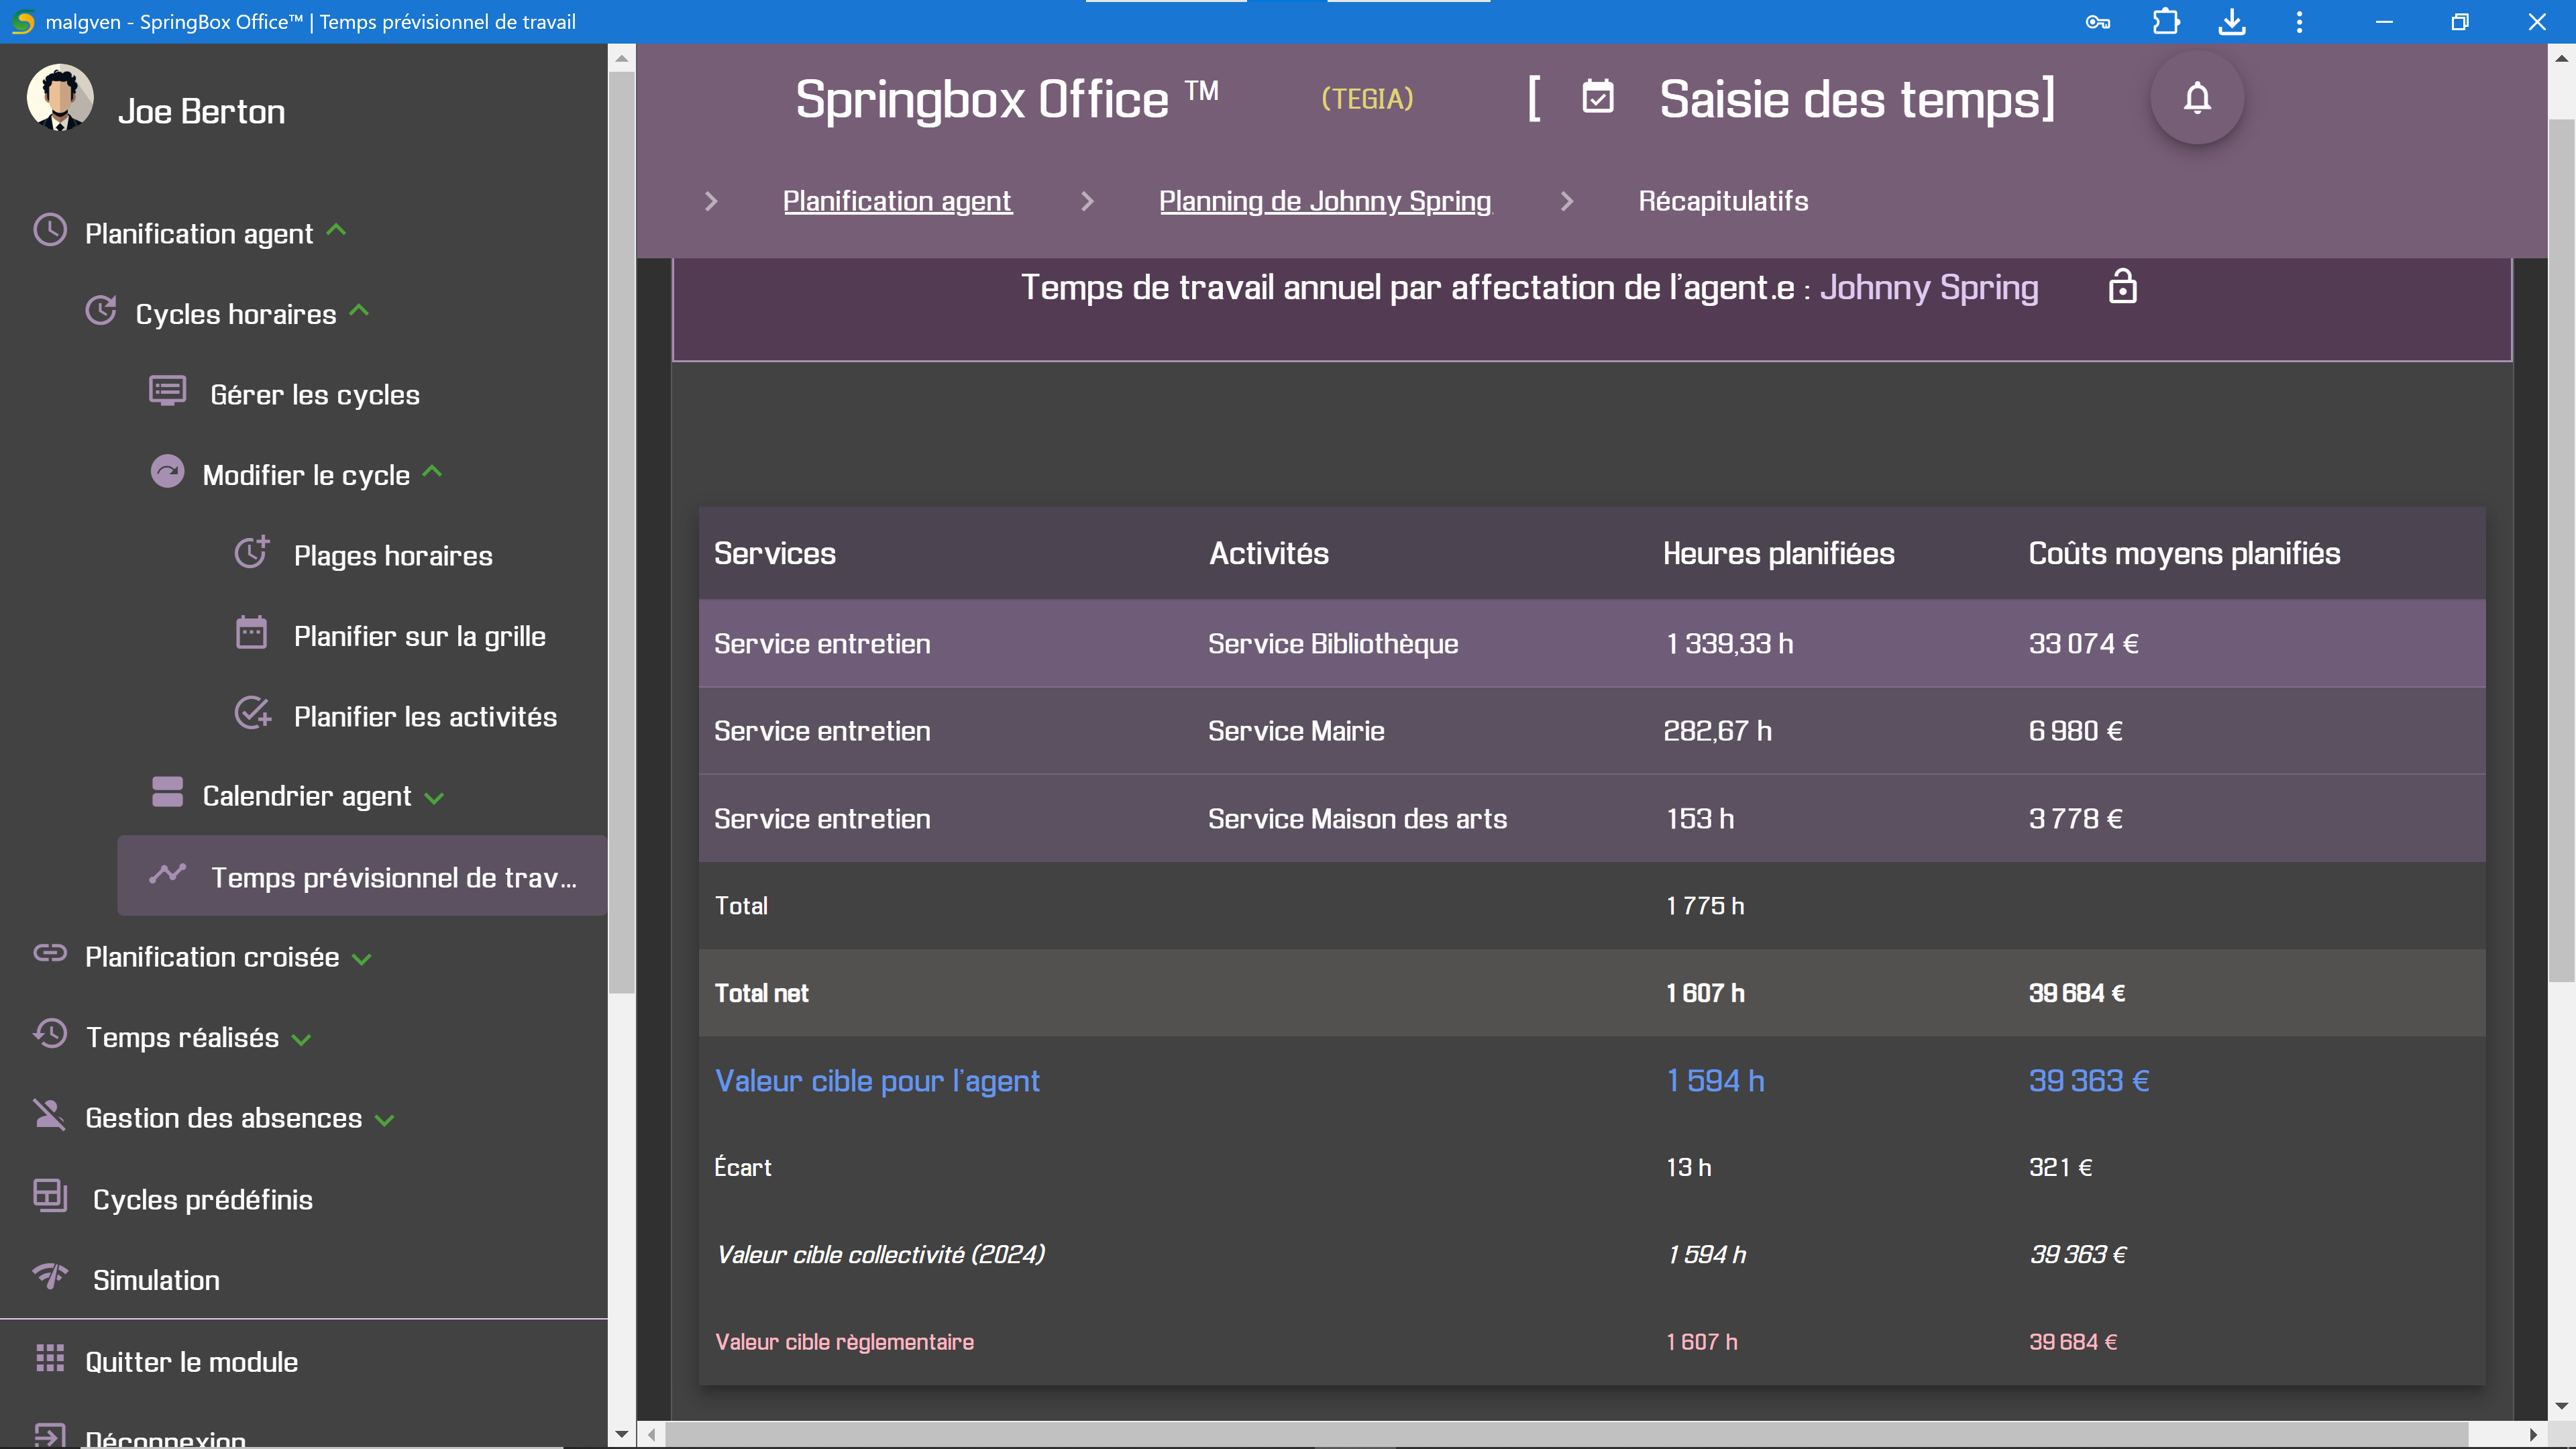Open the three-dot browser menu
Image resolution: width=2576 pixels, height=1449 pixels.
(x=2299, y=22)
